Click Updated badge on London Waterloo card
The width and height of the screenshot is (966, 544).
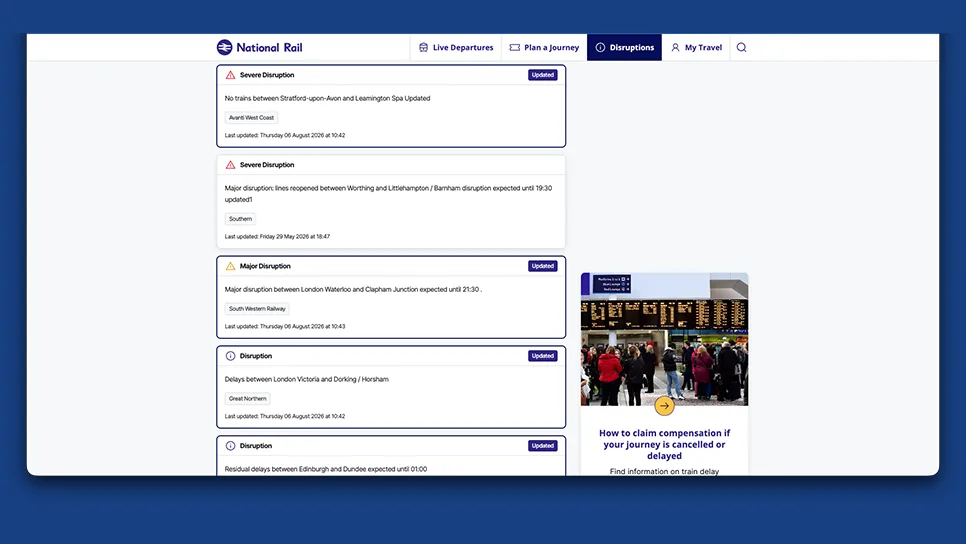543,266
